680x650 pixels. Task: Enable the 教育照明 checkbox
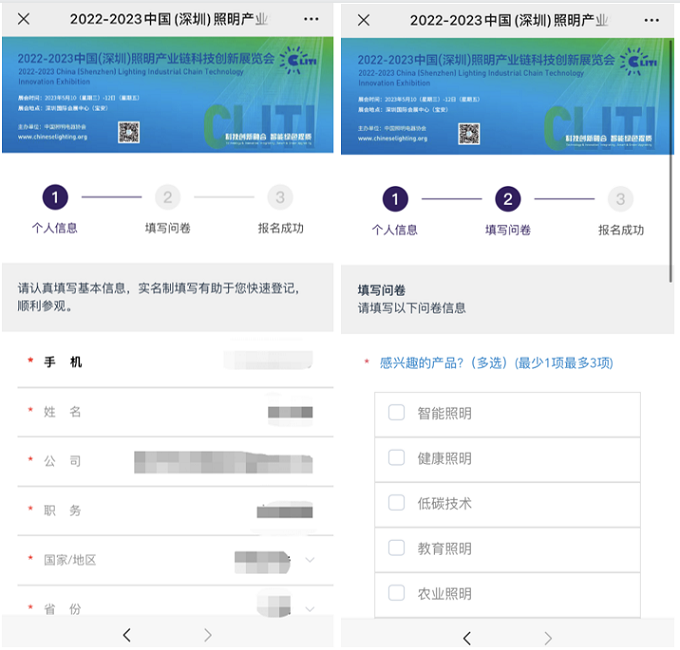coord(397,548)
